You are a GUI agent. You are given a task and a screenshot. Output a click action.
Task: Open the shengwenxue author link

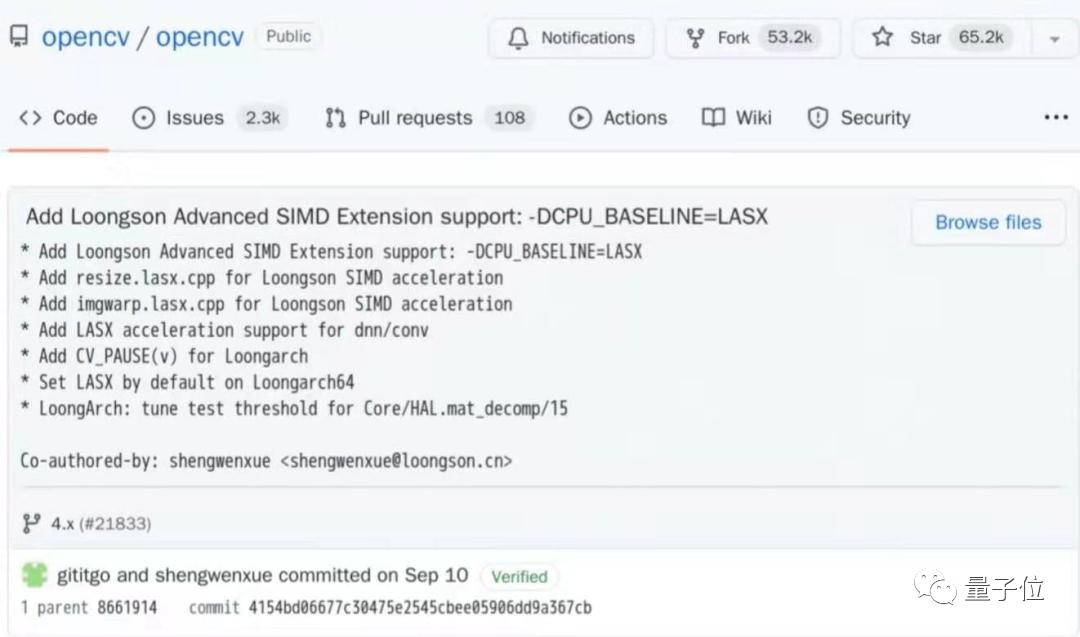coord(214,575)
